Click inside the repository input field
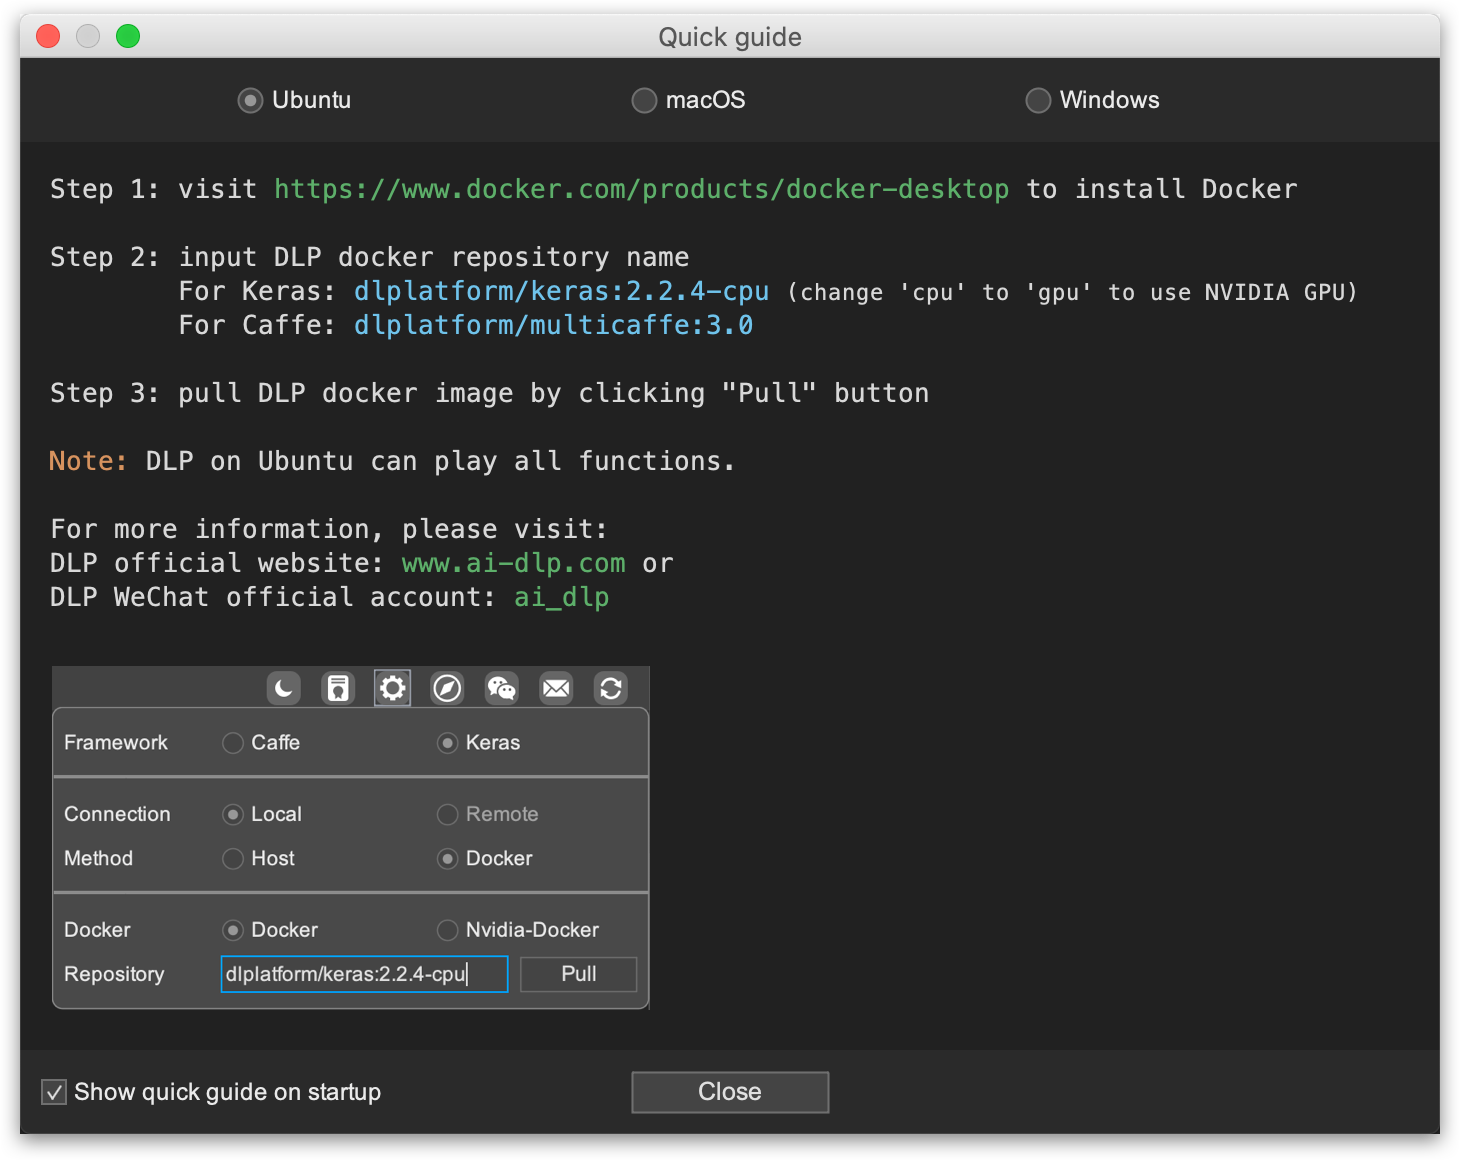1460x1160 pixels. [x=363, y=974]
